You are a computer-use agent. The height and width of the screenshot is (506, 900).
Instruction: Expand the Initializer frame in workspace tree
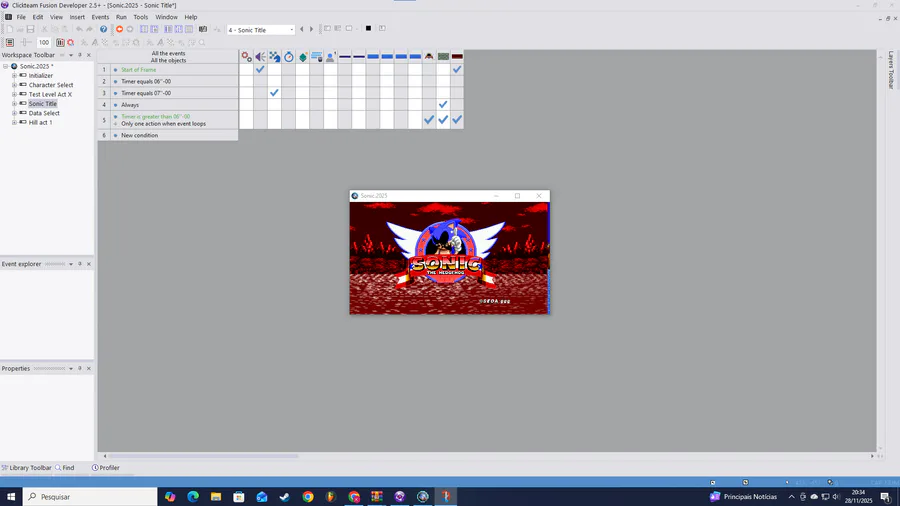(14, 76)
